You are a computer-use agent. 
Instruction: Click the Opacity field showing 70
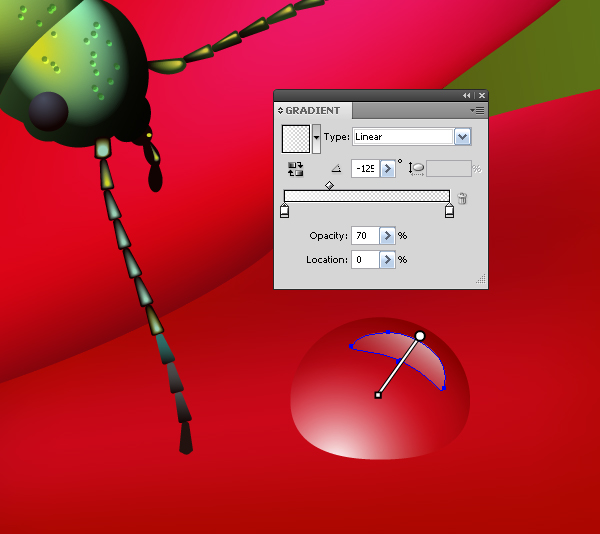click(x=365, y=236)
